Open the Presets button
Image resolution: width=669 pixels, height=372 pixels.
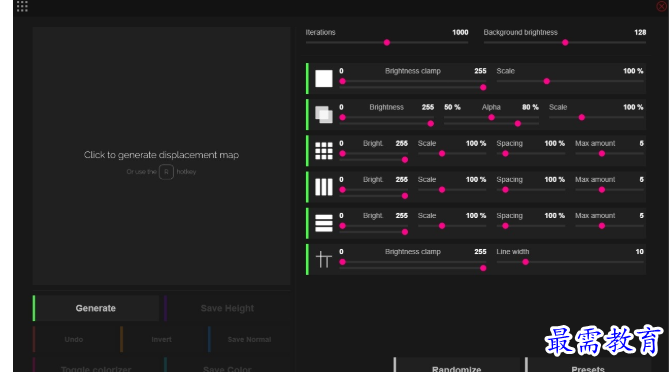click(x=588, y=366)
